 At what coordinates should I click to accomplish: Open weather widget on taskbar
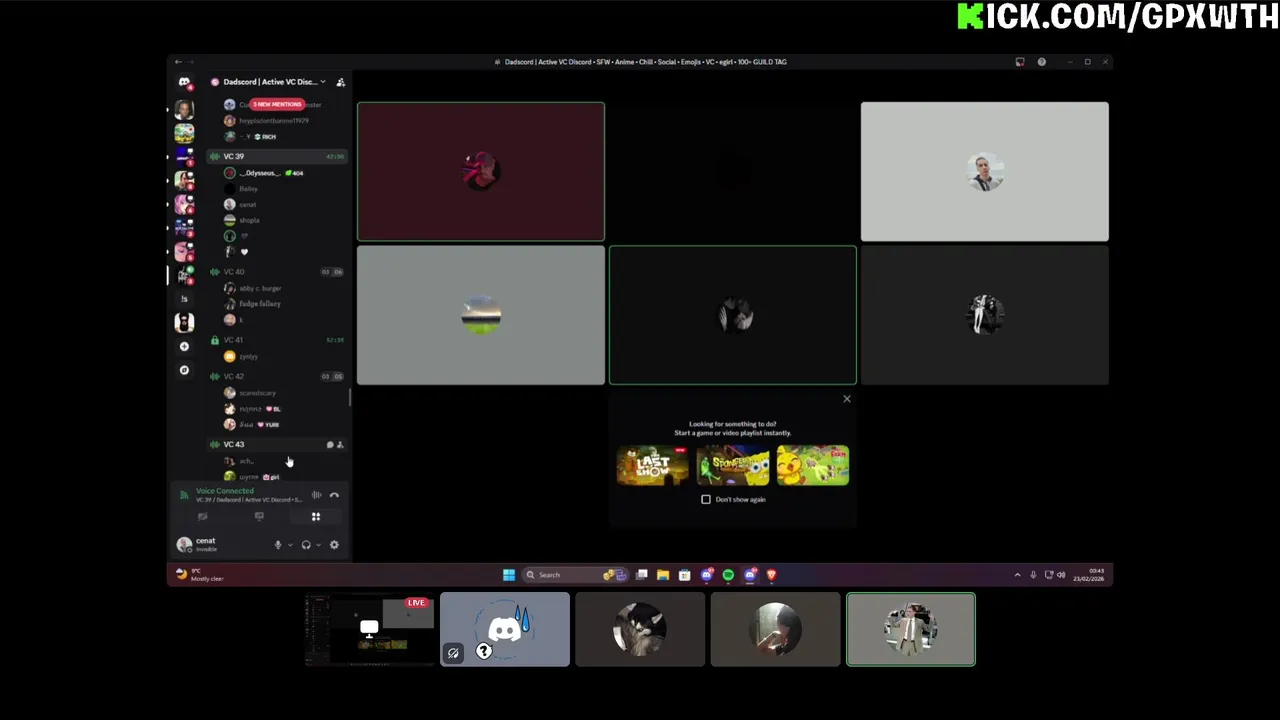click(200, 575)
